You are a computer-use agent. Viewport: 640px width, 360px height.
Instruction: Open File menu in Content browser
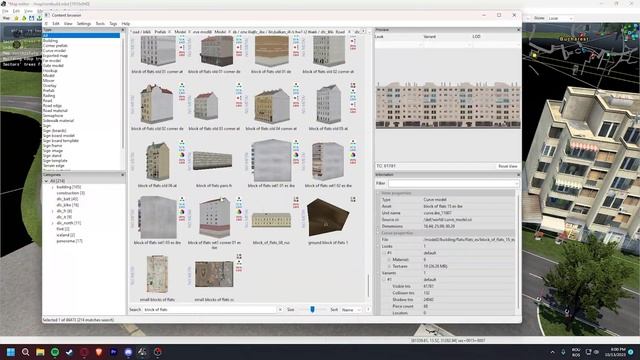46,24
